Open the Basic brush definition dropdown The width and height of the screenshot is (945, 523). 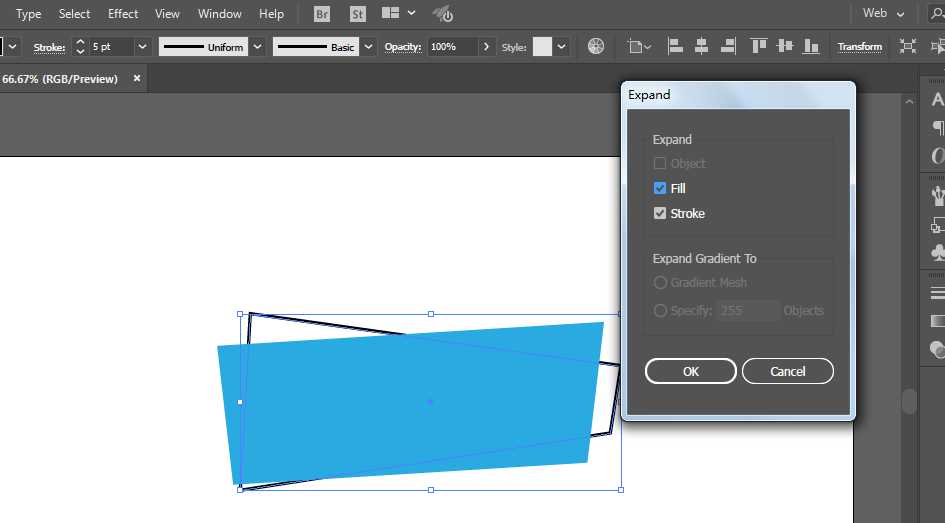[368, 47]
